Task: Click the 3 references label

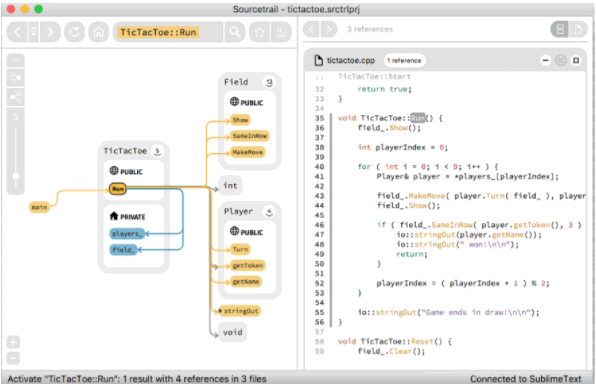Action: pos(370,29)
